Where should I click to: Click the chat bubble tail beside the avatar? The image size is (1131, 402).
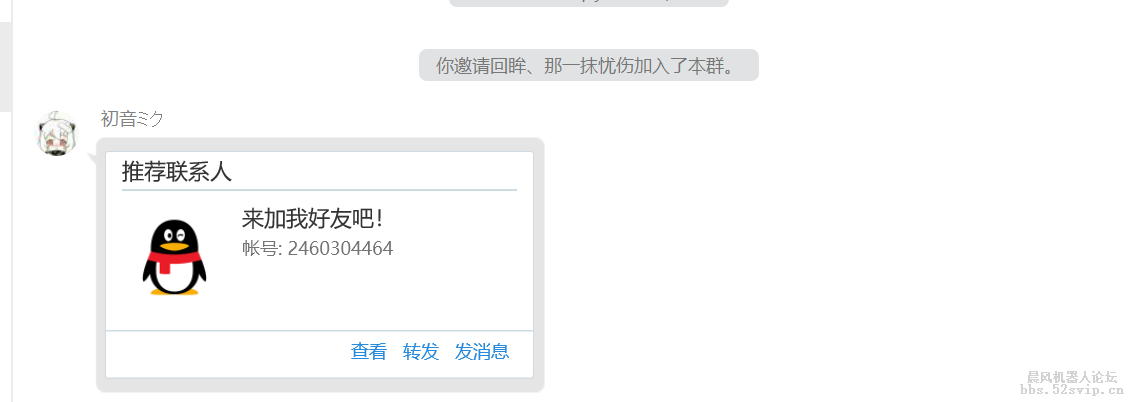tap(92, 158)
